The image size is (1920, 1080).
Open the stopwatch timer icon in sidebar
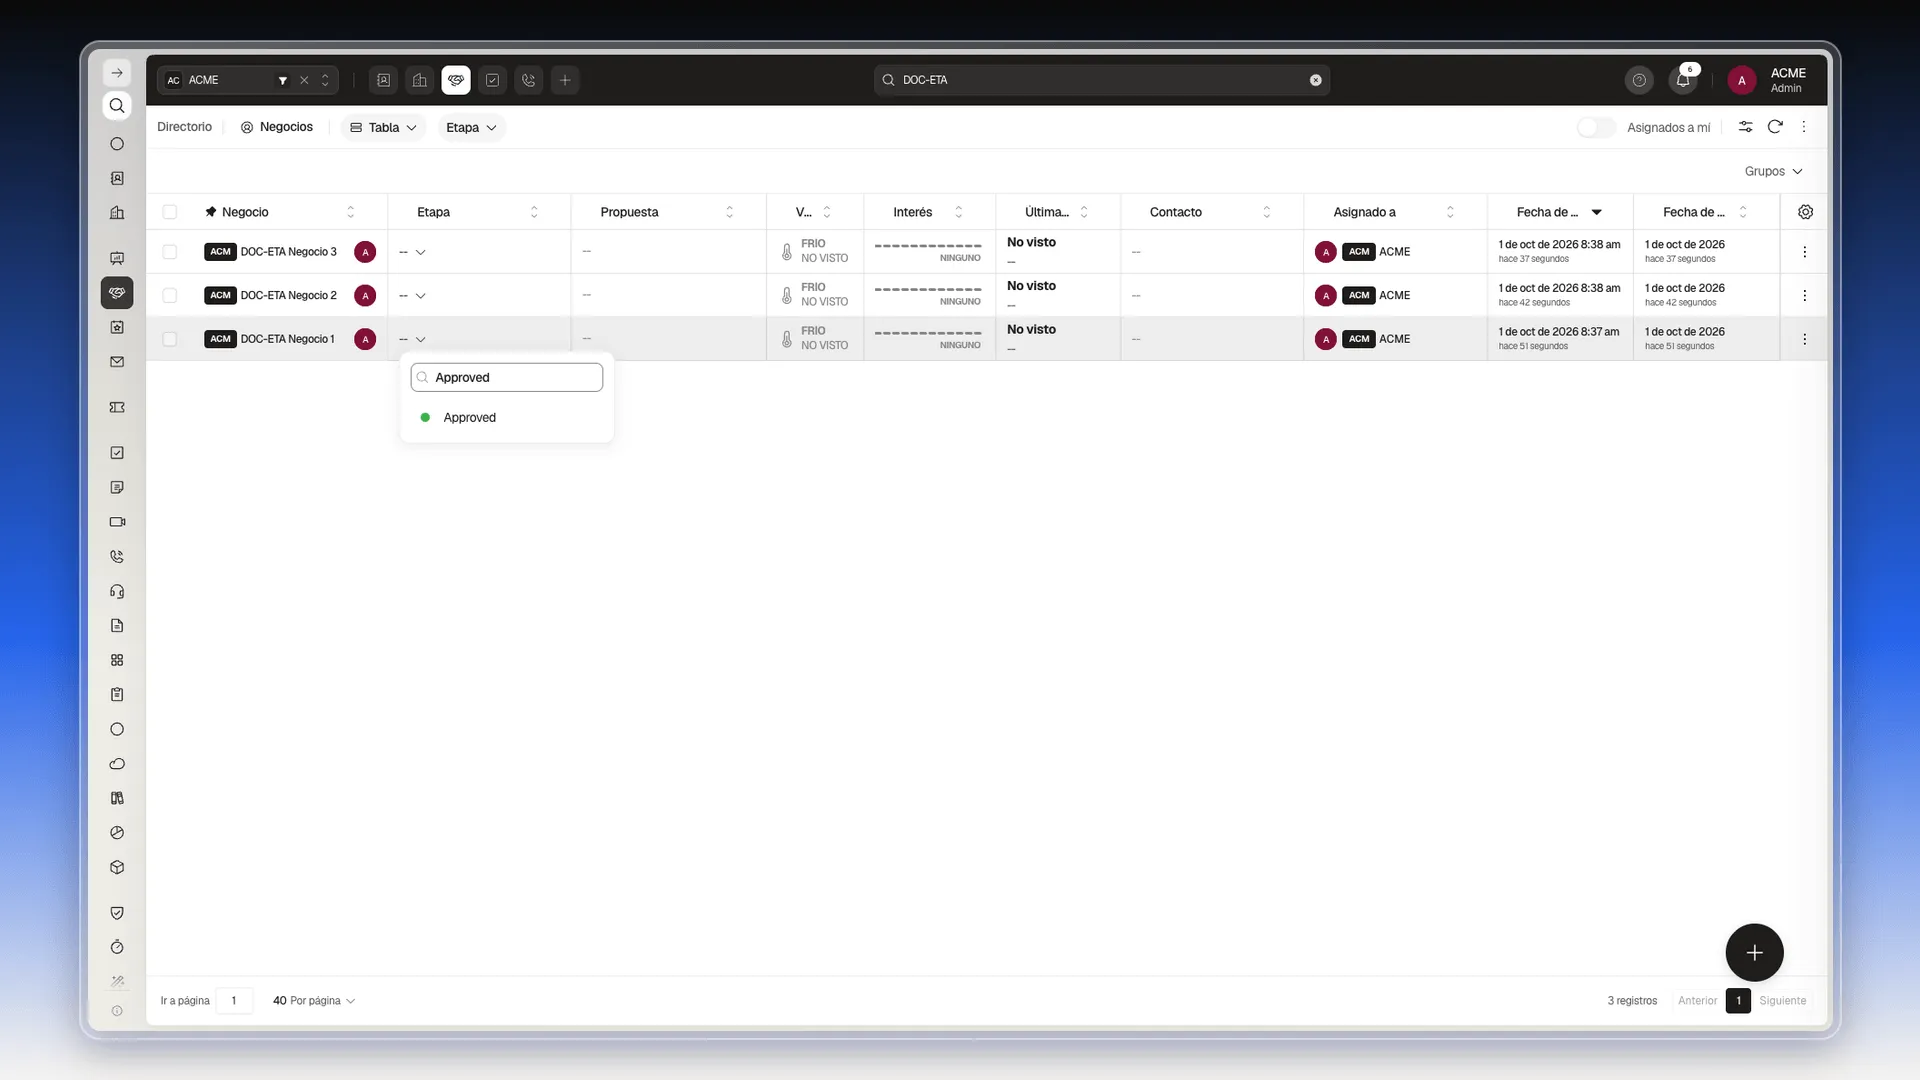(x=117, y=947)
